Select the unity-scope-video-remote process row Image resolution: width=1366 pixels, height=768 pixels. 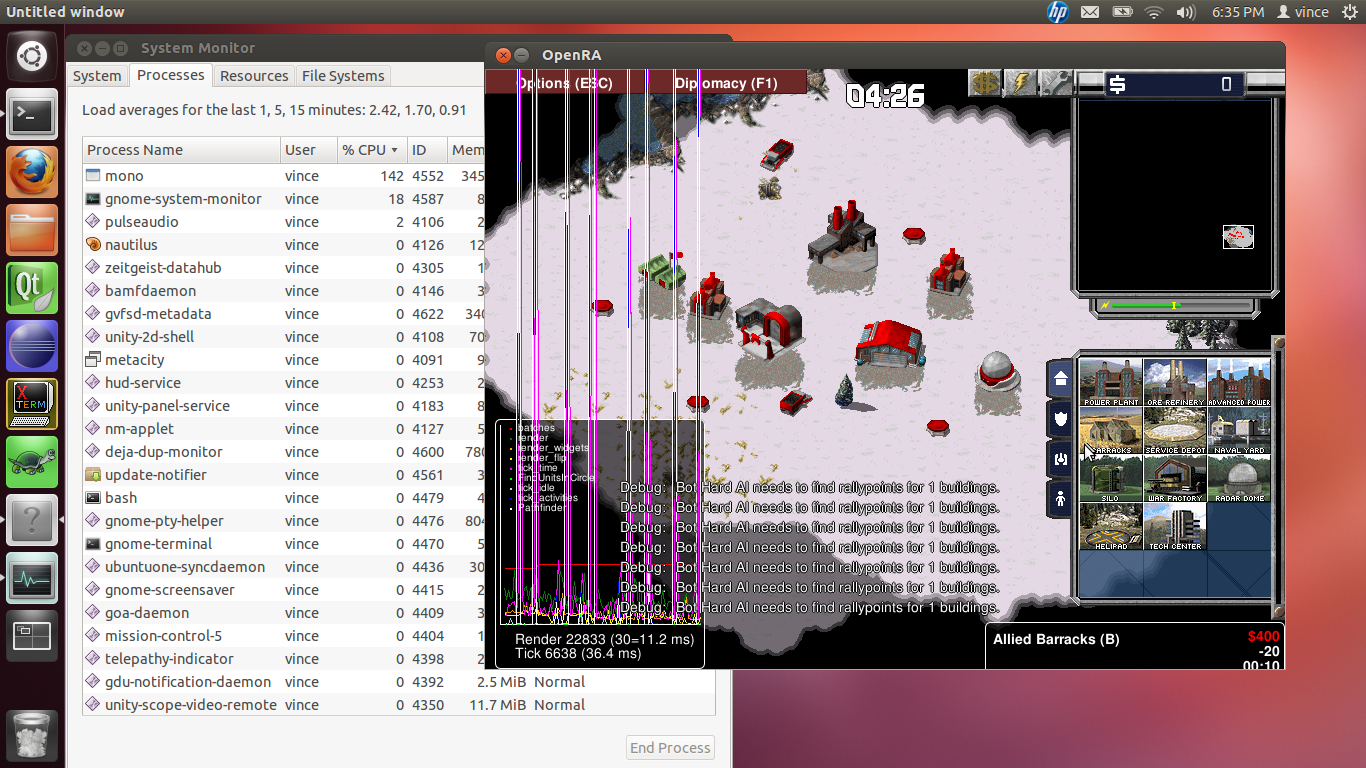coord(399,705)
